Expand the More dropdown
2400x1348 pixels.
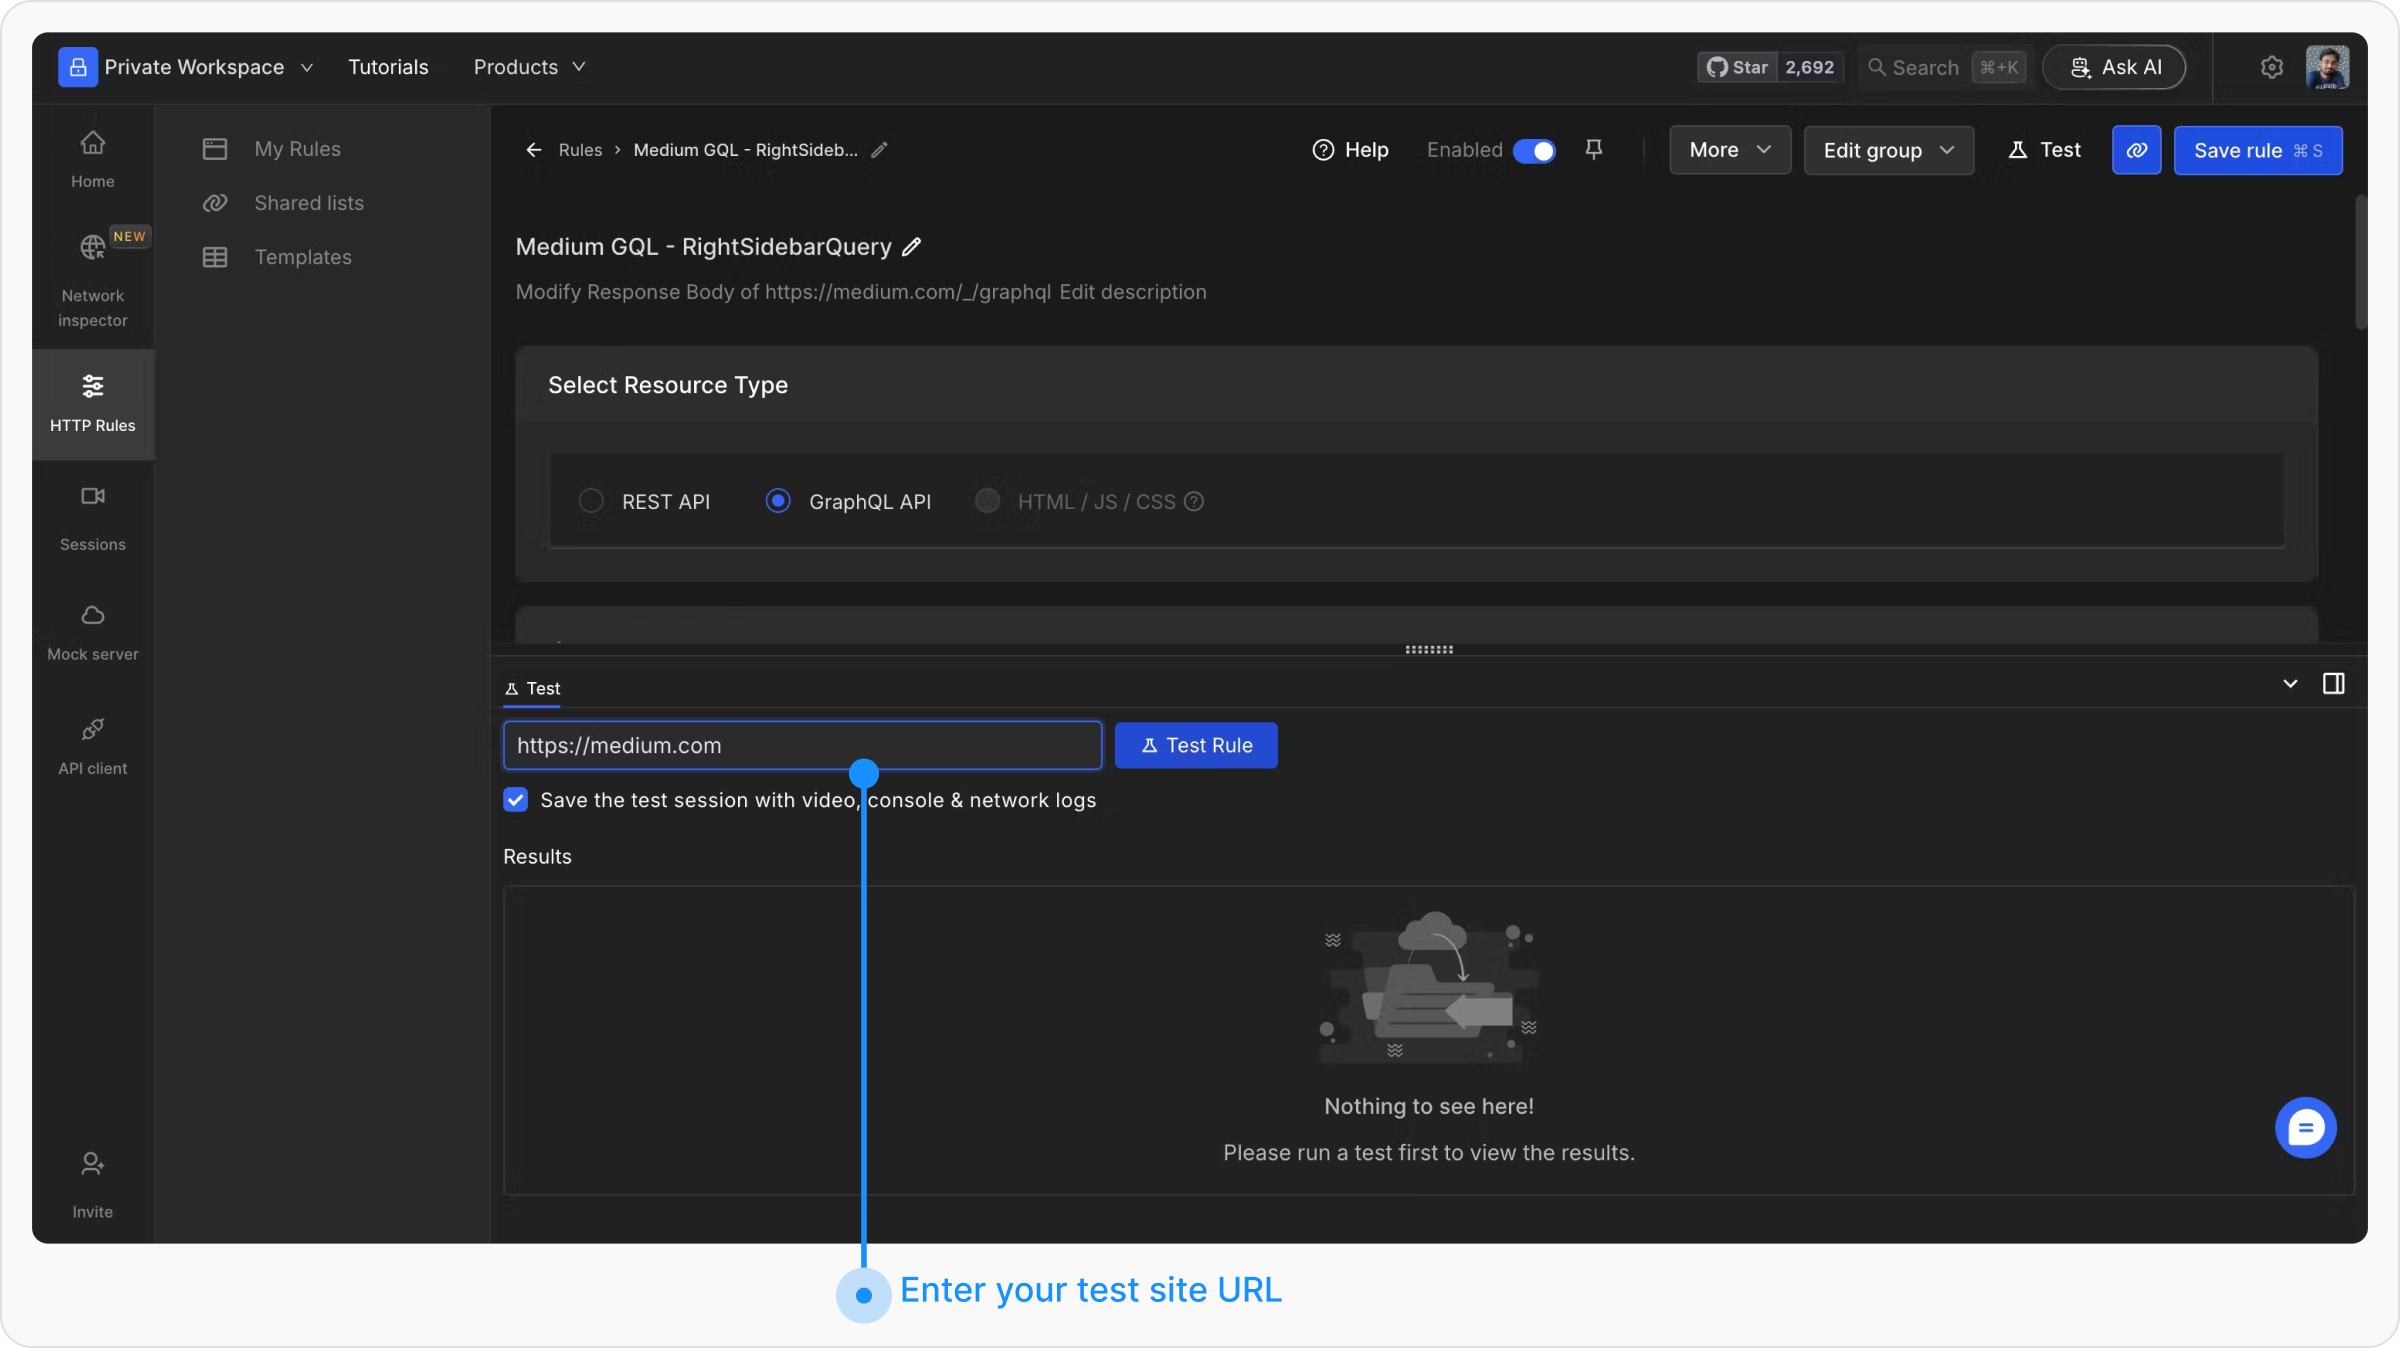(1729, 150)
